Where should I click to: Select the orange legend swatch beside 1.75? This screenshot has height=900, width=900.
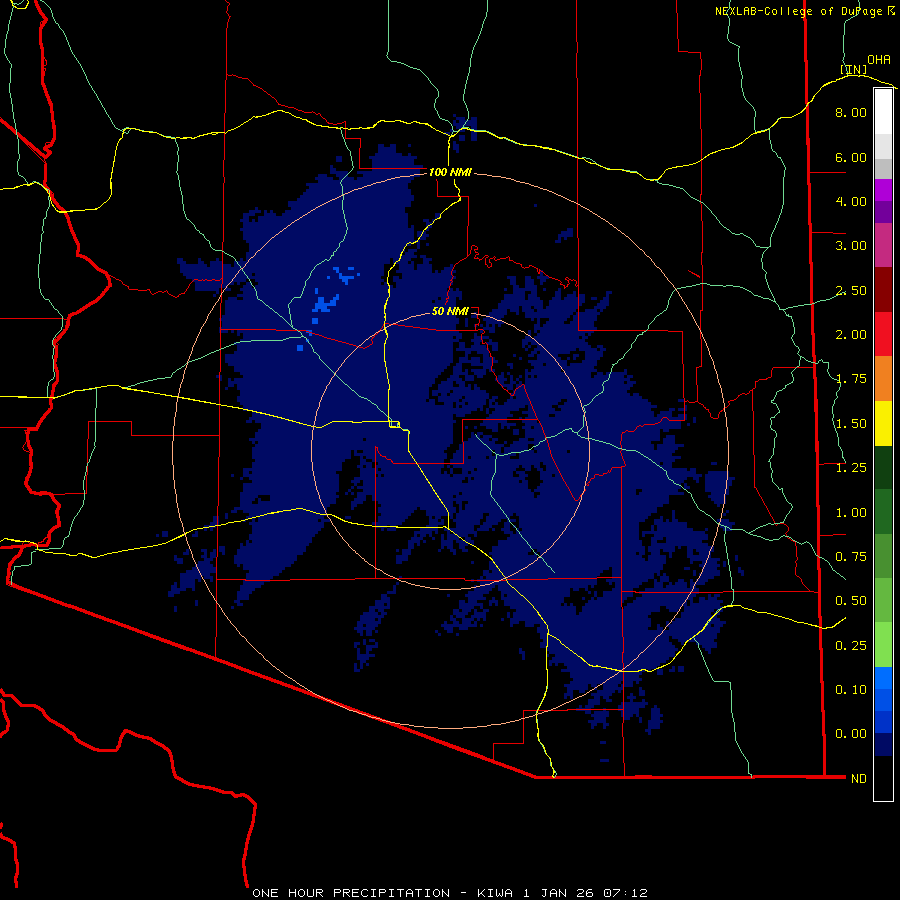pyautogui.click(x=883, y=379)
